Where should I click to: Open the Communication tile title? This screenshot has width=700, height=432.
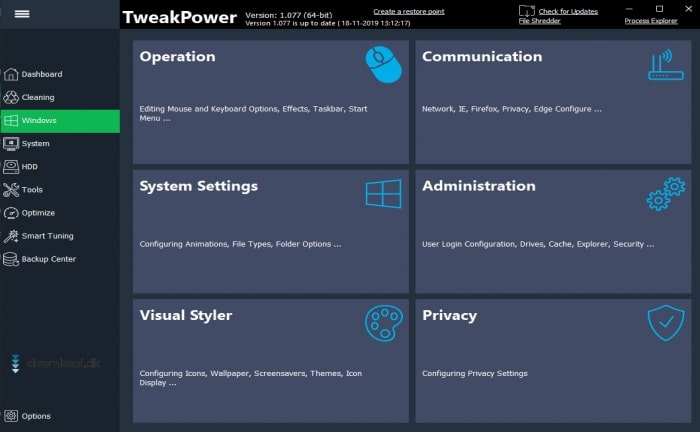(x=482, y=56)
